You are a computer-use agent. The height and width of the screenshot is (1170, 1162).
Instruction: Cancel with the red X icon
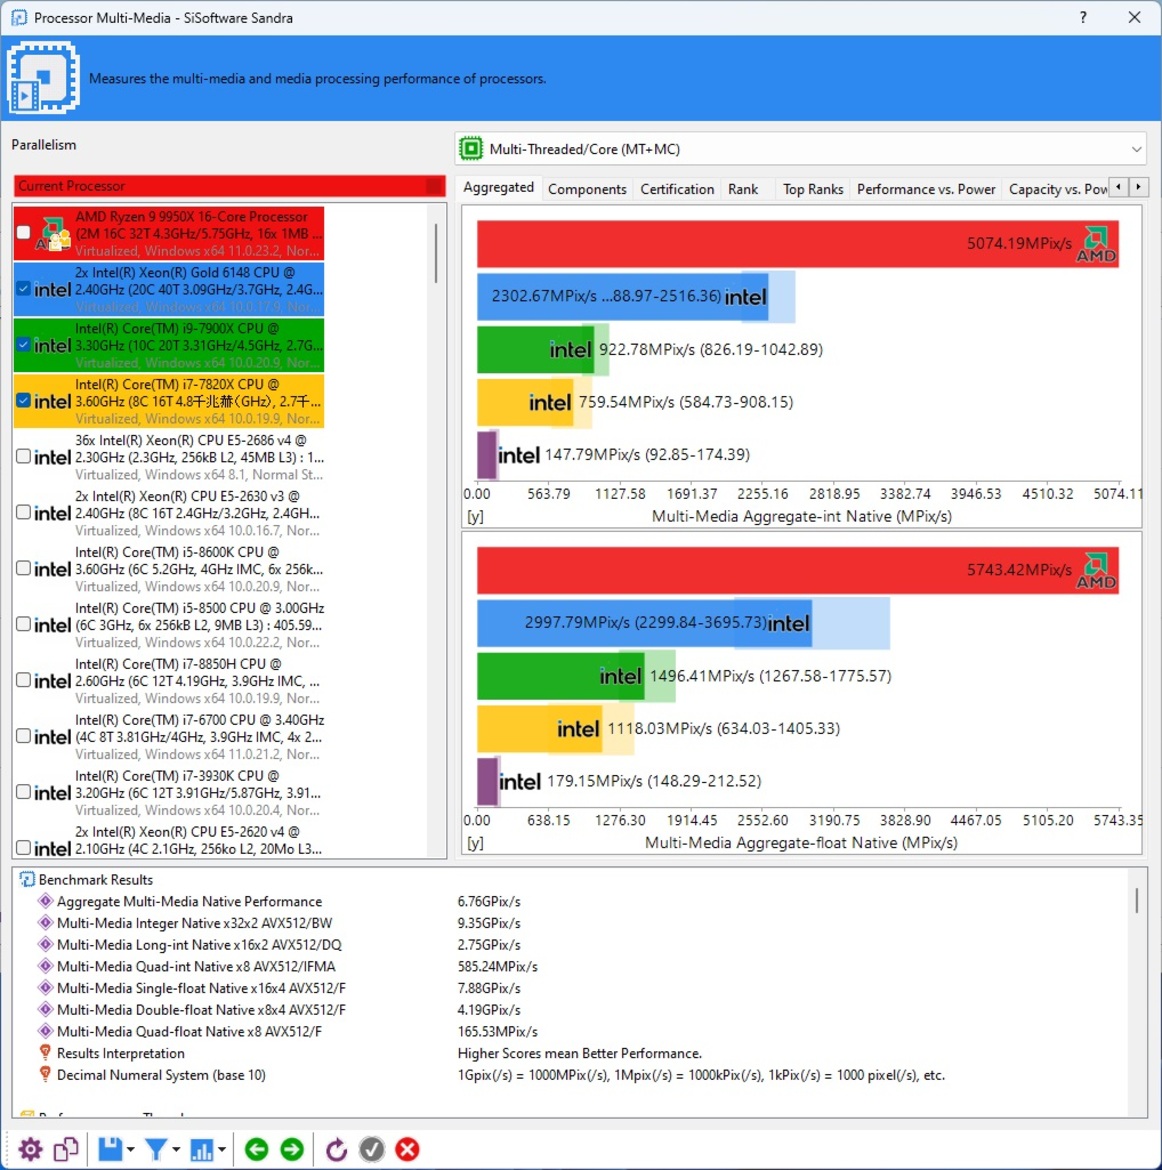point(407,1149)
